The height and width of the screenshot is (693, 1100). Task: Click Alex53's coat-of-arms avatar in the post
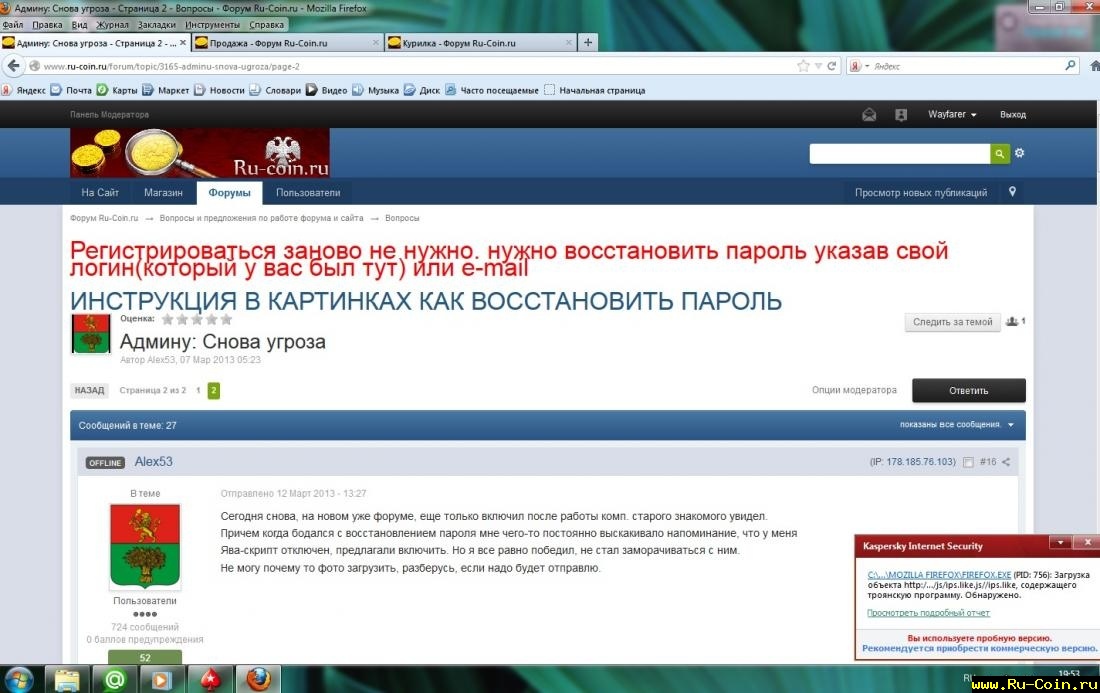point(145,546)
